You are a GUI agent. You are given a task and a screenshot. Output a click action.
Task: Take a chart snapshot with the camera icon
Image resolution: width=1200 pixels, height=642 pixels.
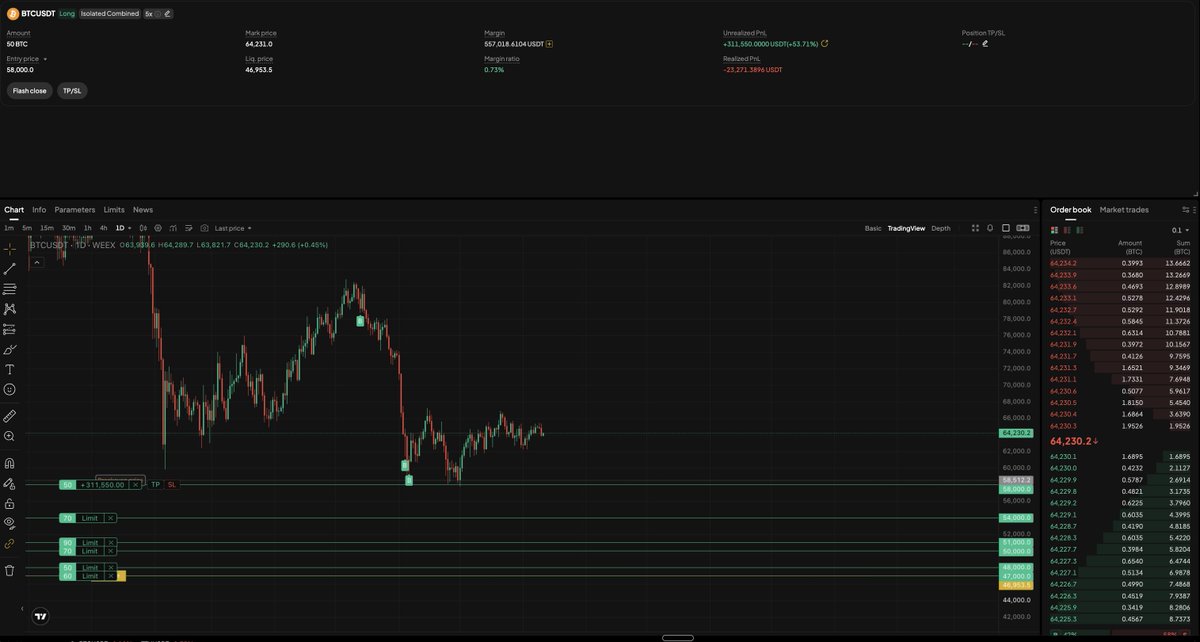(x=204, y=228)
